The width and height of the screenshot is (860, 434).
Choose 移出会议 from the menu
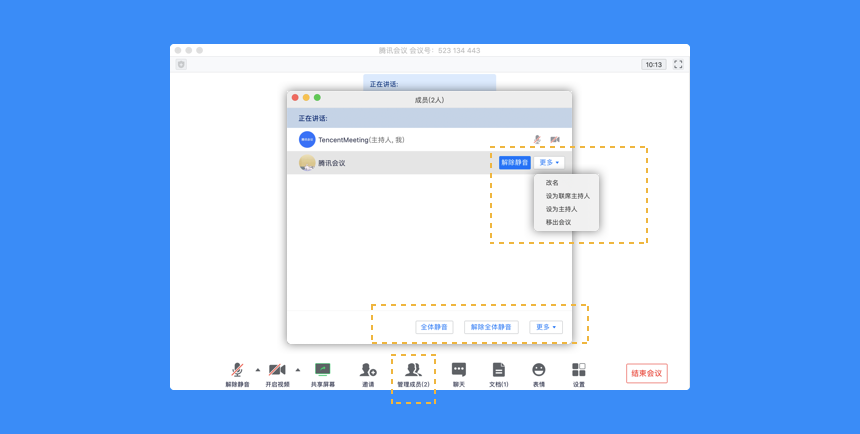click(558, 222)
